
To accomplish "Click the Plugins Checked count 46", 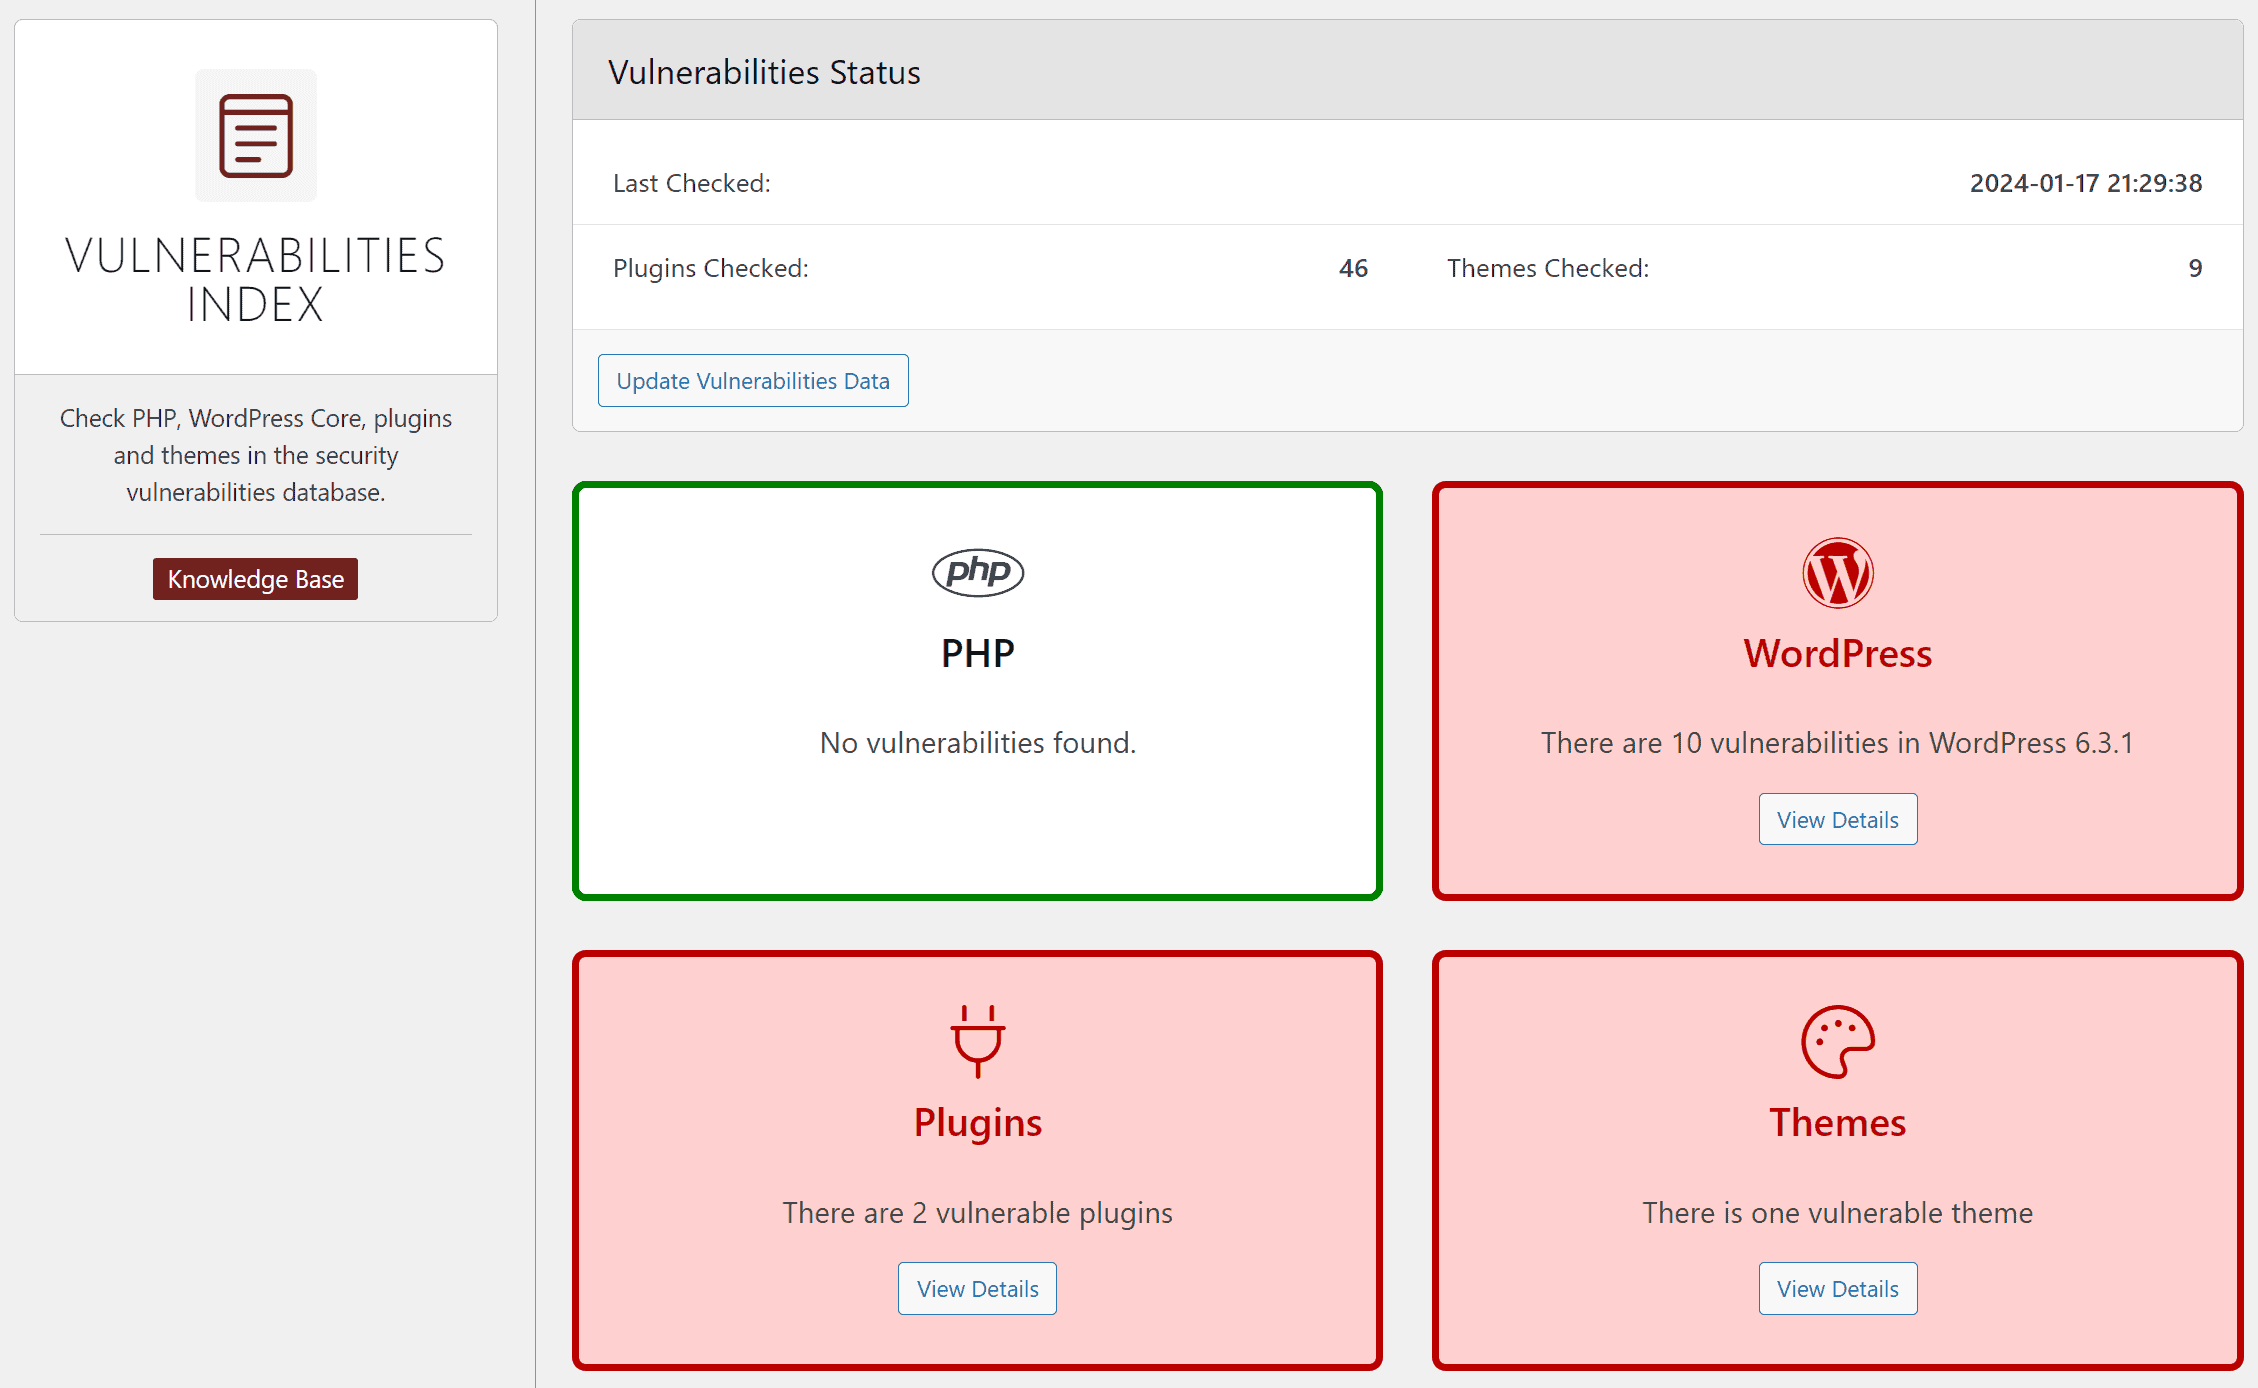I will [1353, 268].
